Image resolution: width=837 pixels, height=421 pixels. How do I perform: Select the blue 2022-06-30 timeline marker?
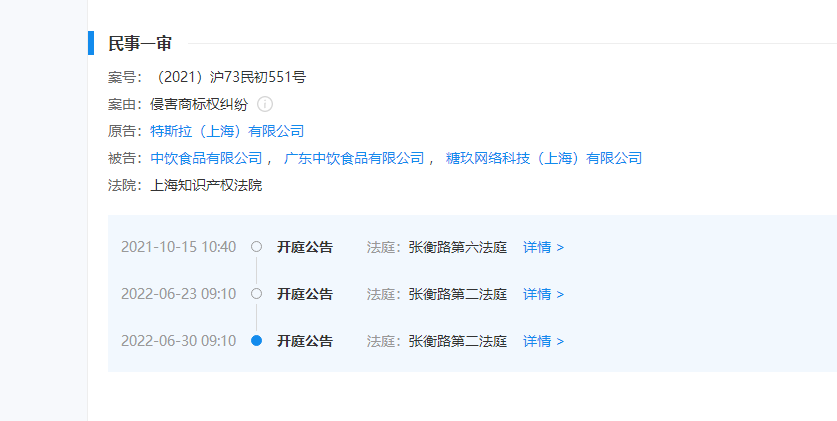point(257,340)
